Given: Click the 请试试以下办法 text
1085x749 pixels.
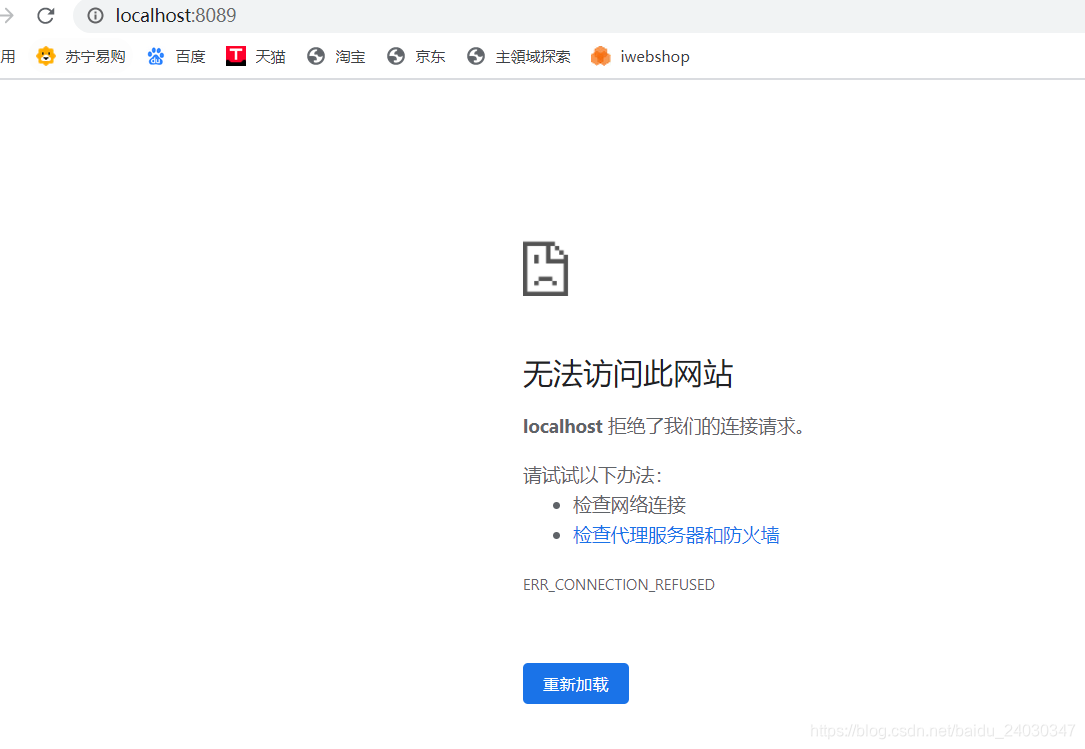Looking at the screenshot, I should point(593,476).
